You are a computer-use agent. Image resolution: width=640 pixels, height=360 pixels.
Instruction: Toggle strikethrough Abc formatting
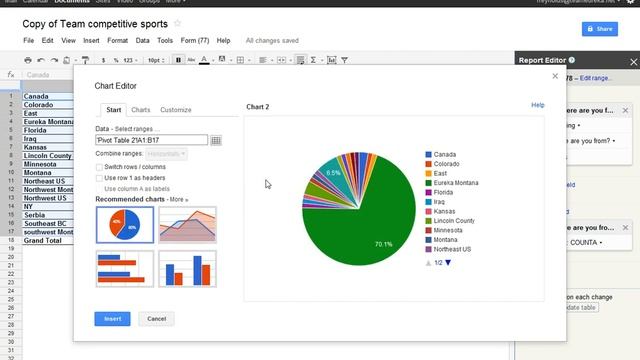(x=191, y=60)
